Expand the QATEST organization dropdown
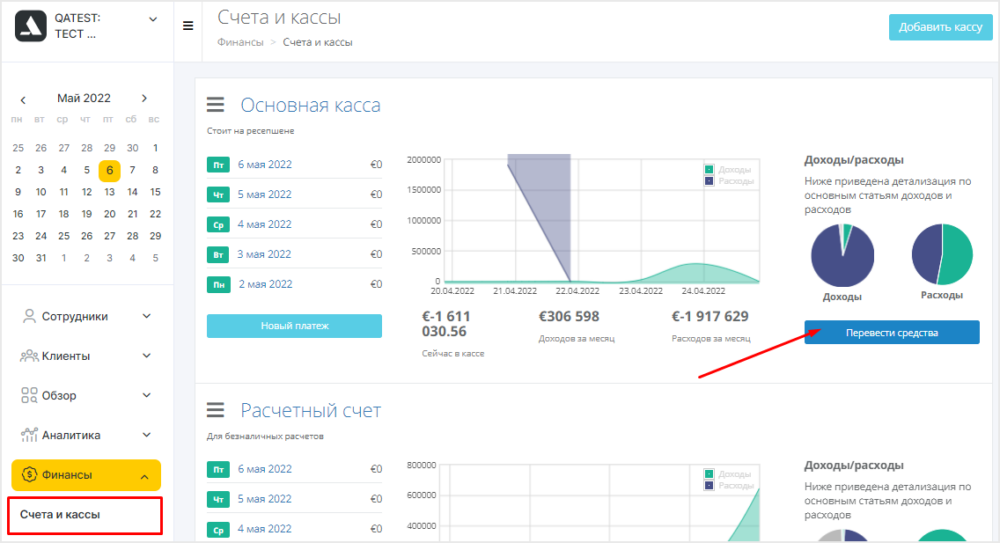The width and height of the screenshot is (1000, 543). pos(153,20)
